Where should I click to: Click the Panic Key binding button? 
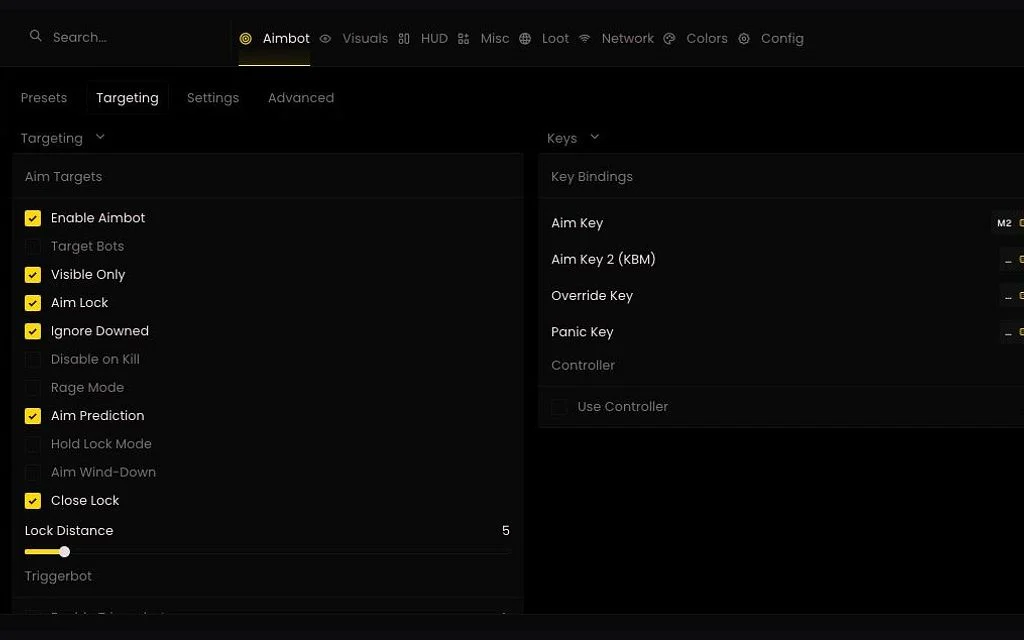[1012, 333]
